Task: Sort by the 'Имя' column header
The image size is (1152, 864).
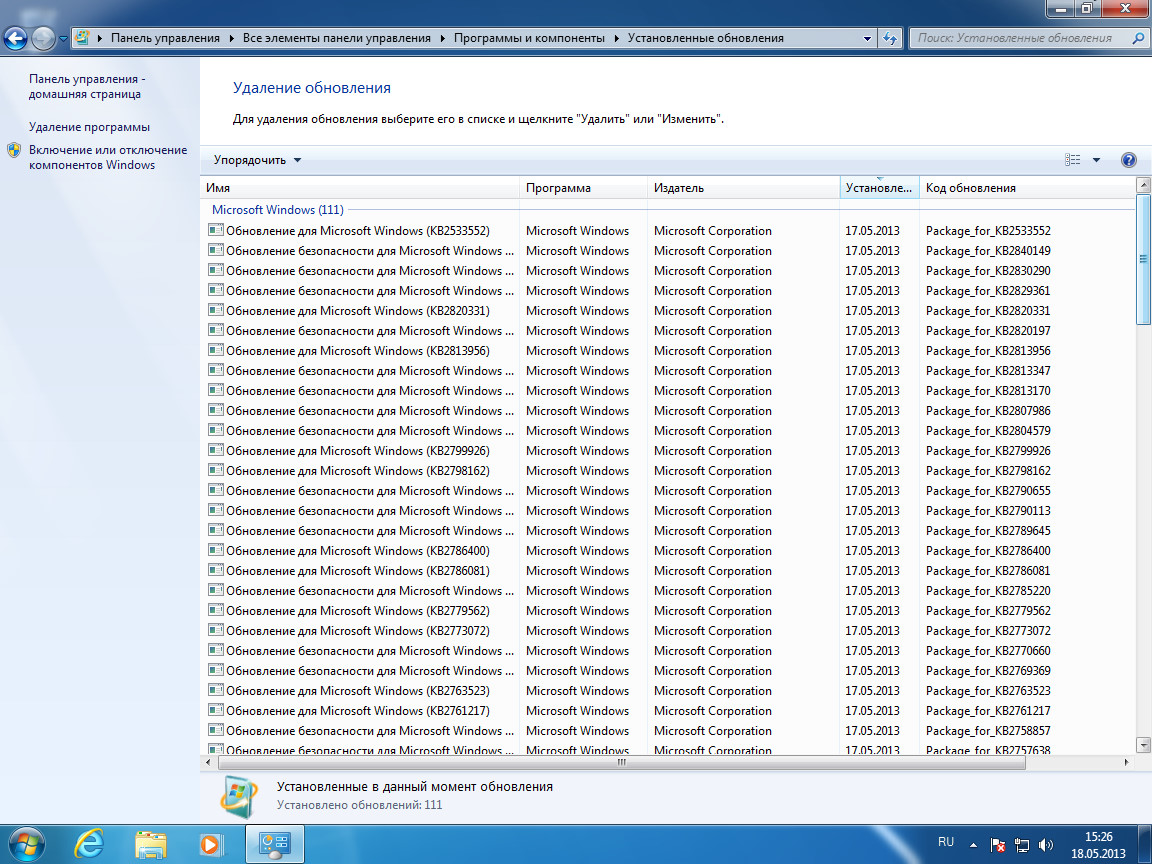Action: [x=360, y=188]
